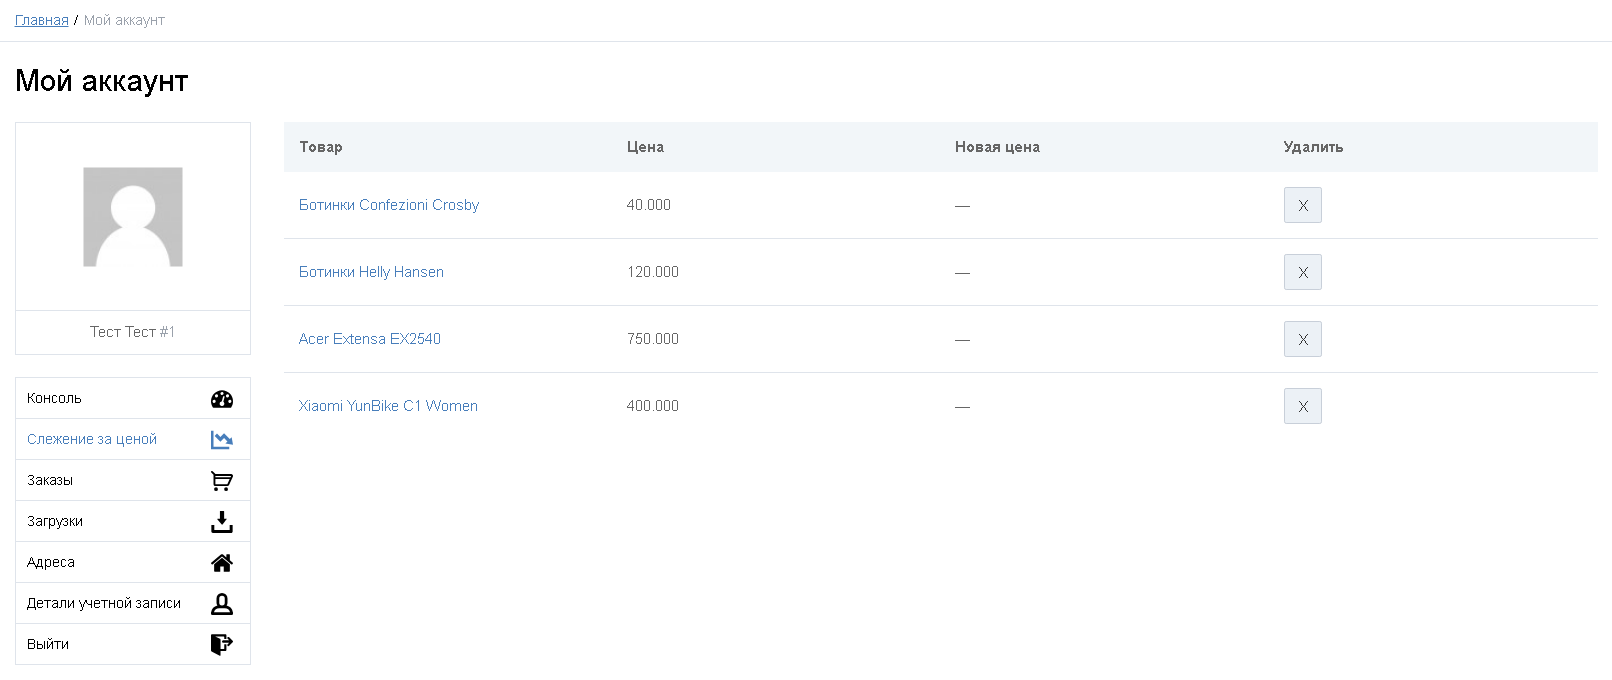Click the Мой аккаунт page heading
The image size is (1612, 680).
tap(102, 81)
